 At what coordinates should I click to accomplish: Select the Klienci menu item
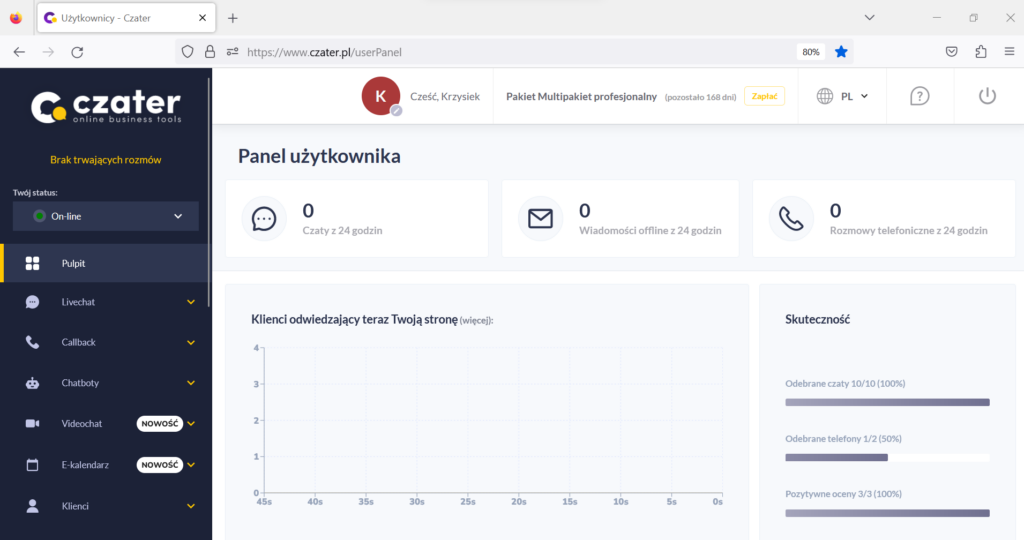coord(106,506)
